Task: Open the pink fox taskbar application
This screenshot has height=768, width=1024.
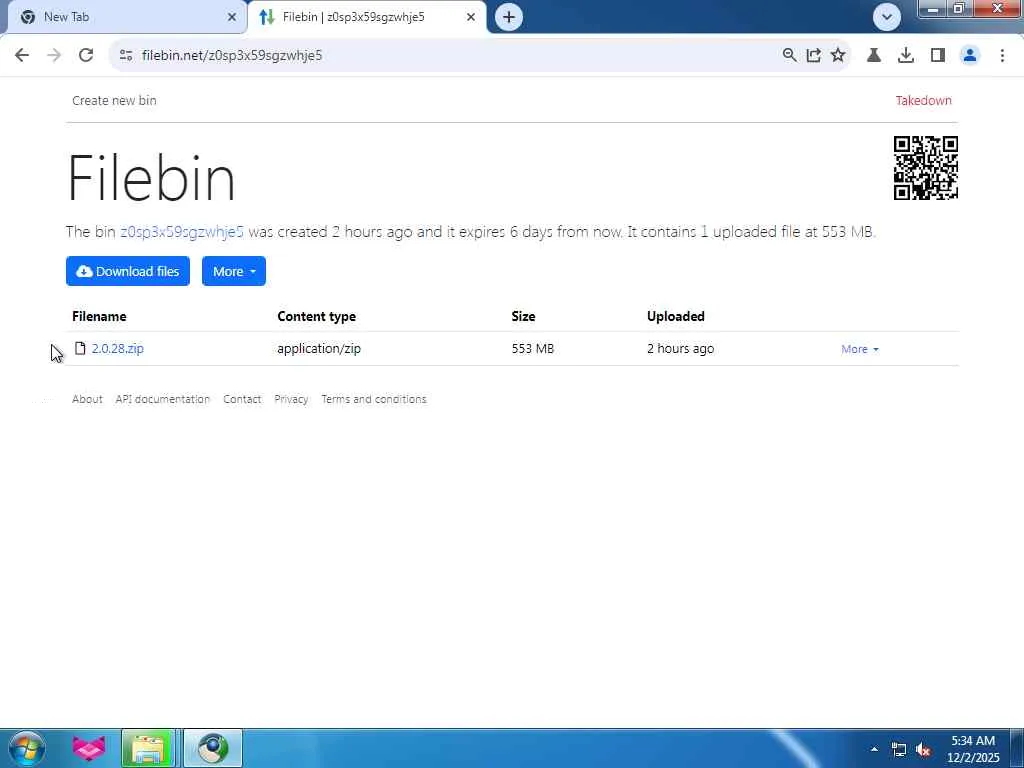Action: 88,748
